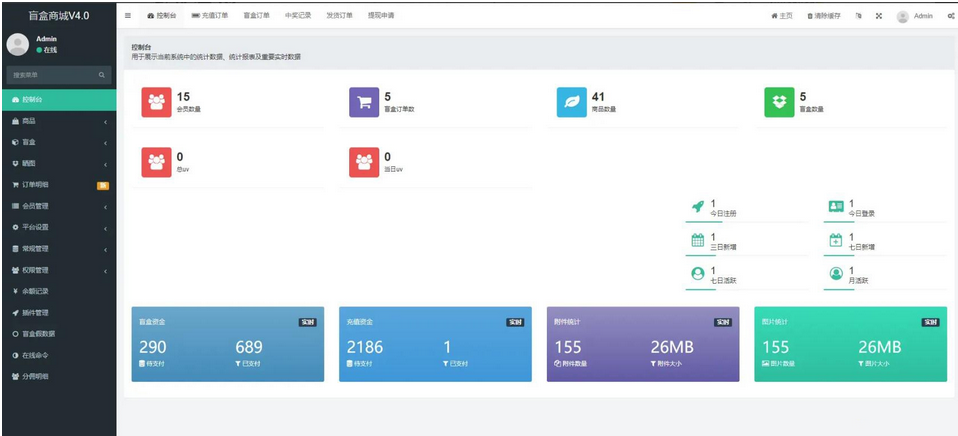
Task: Click the 实时 badge on 充值资金 card
Action: point(515,322)
